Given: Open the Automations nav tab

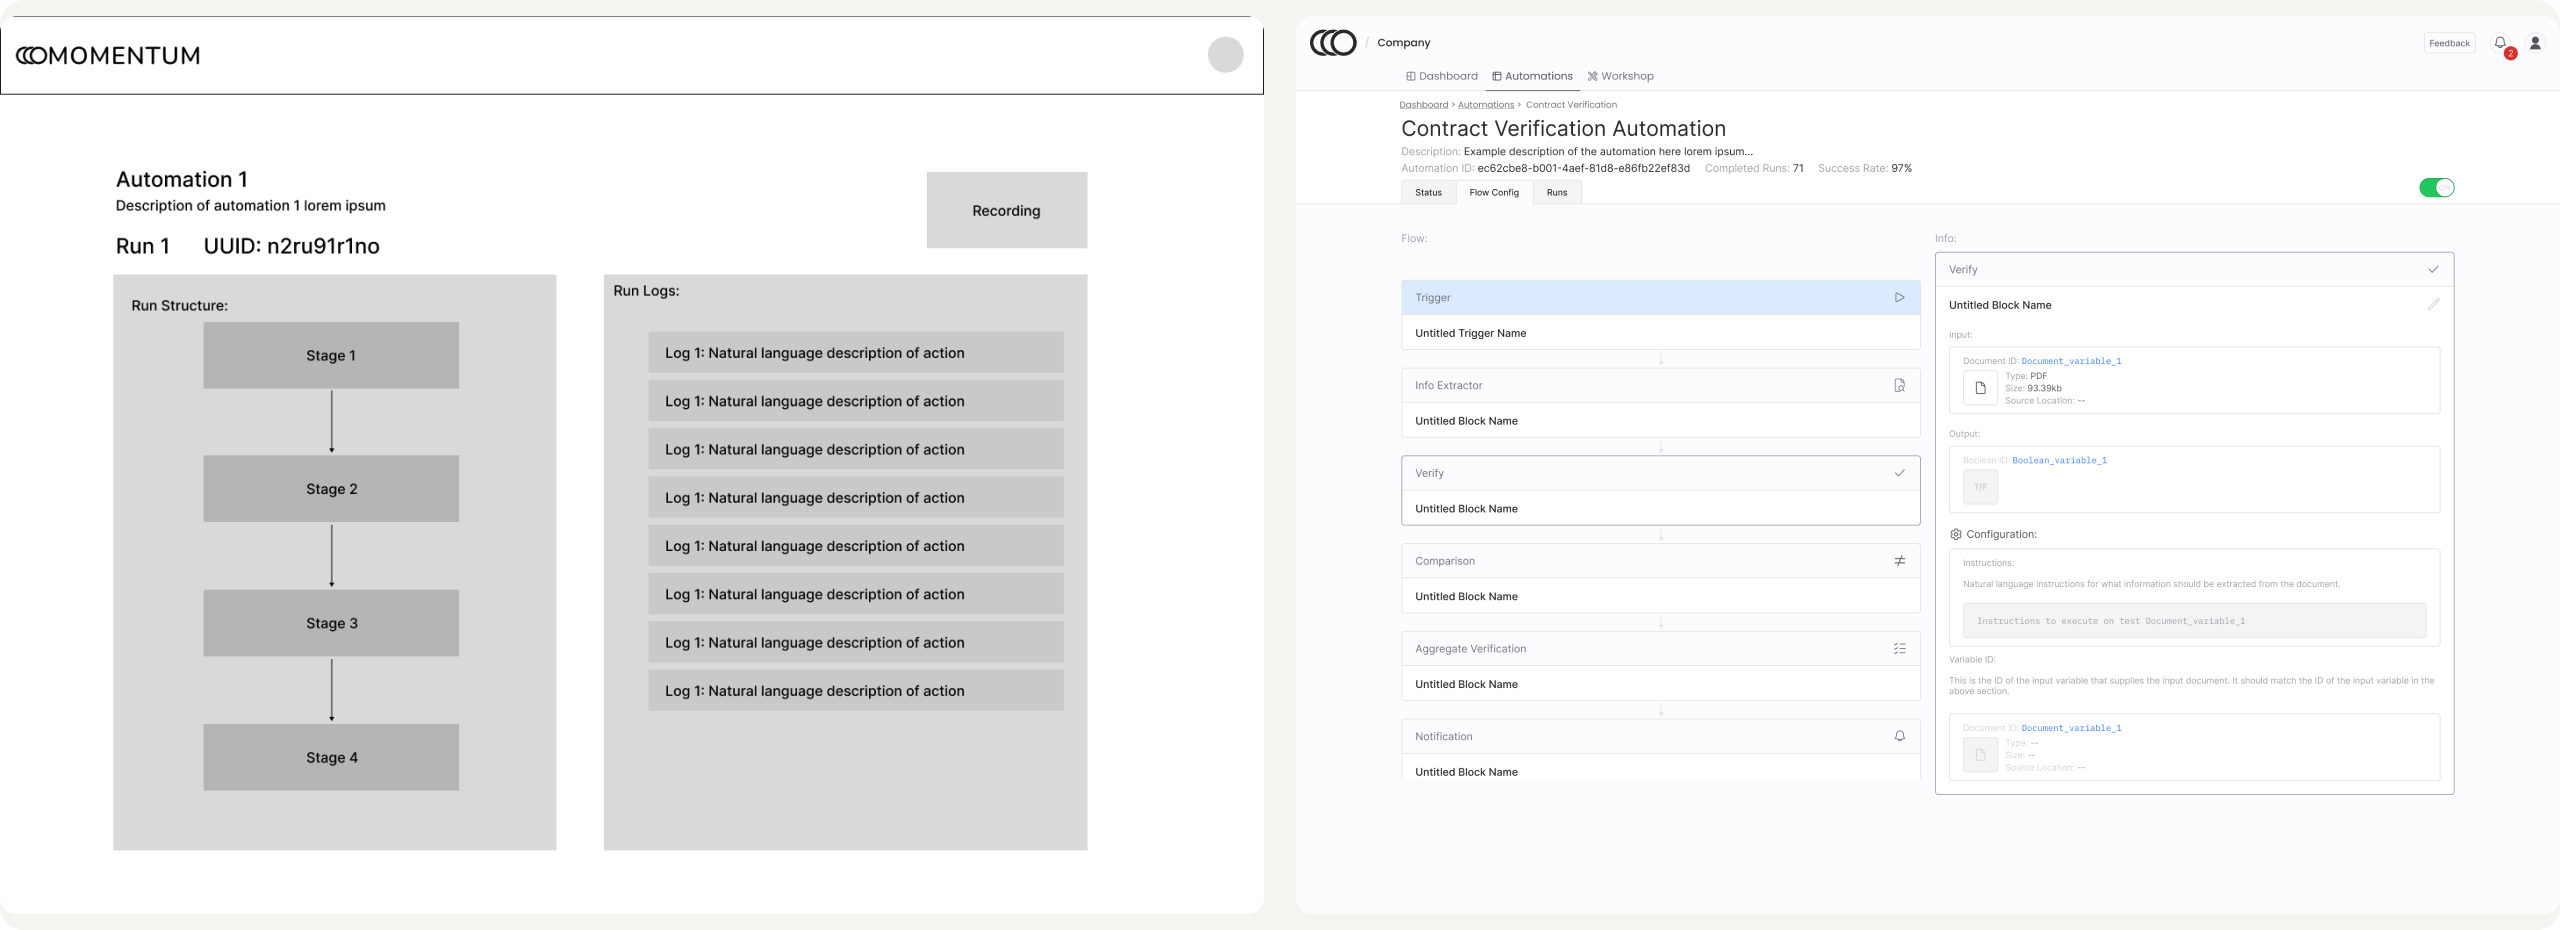Looking at the screenshot, I should (x=1532, y=76).
